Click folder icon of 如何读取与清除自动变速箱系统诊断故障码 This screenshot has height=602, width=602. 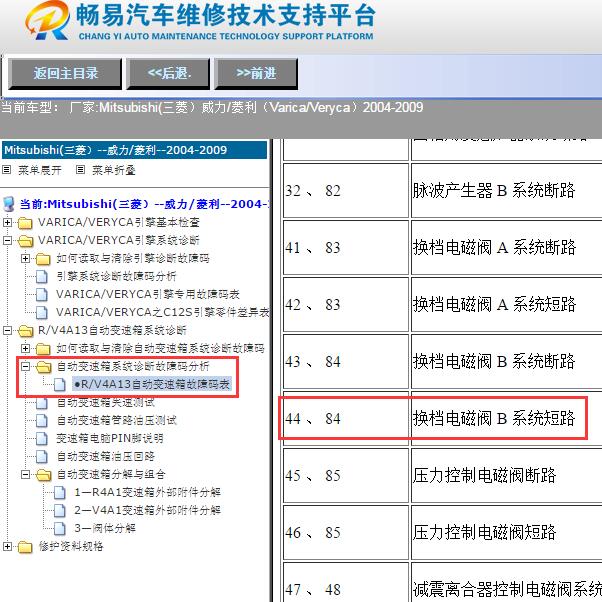pyautogui.click(x=43, y=349)
